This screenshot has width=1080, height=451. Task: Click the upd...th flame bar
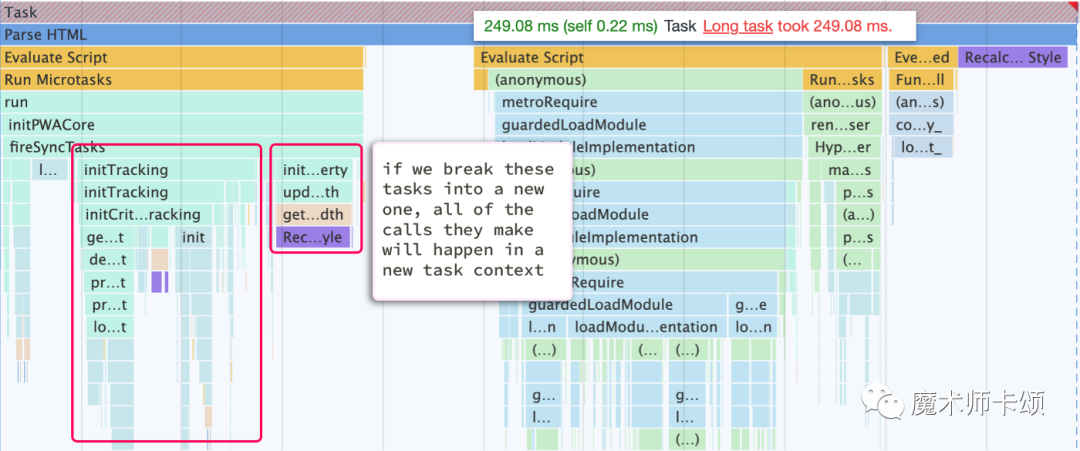(x=312, y=193)
